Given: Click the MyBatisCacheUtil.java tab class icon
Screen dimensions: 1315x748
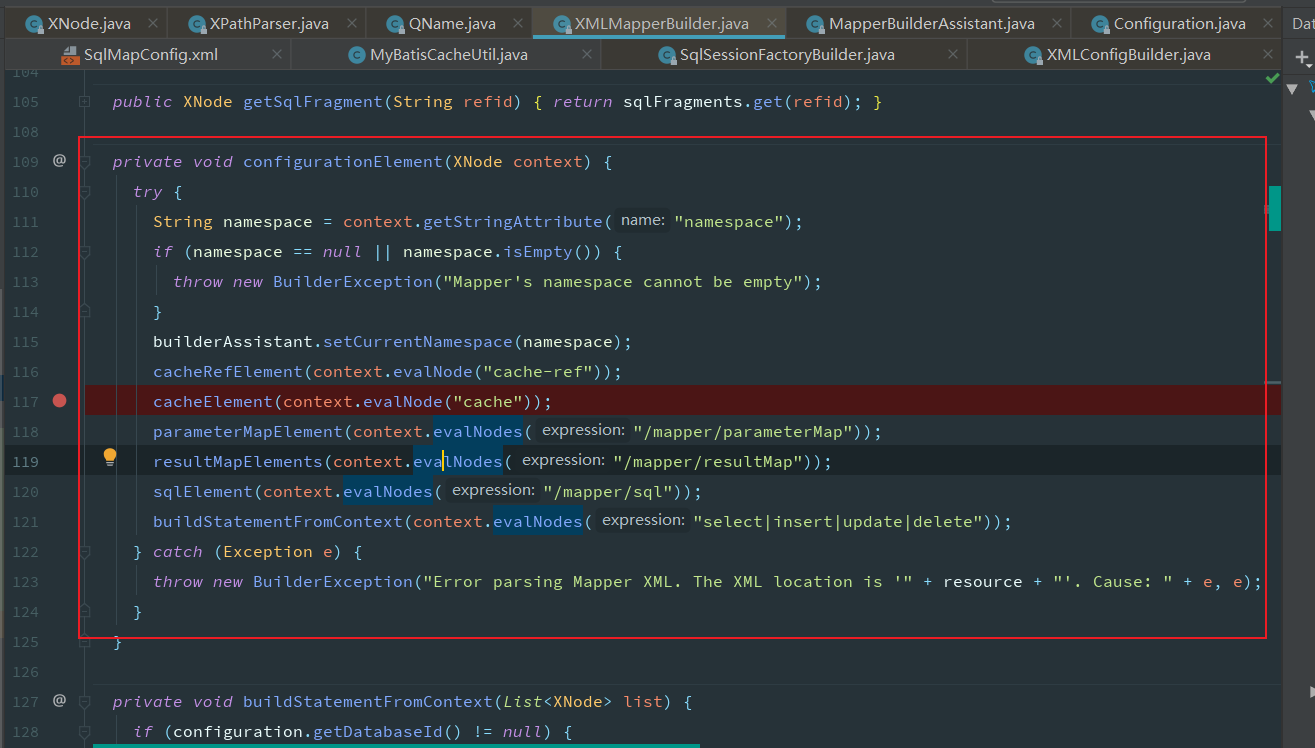Looking at the screenshot, I should pyautogui.click(x=356, y=55).
